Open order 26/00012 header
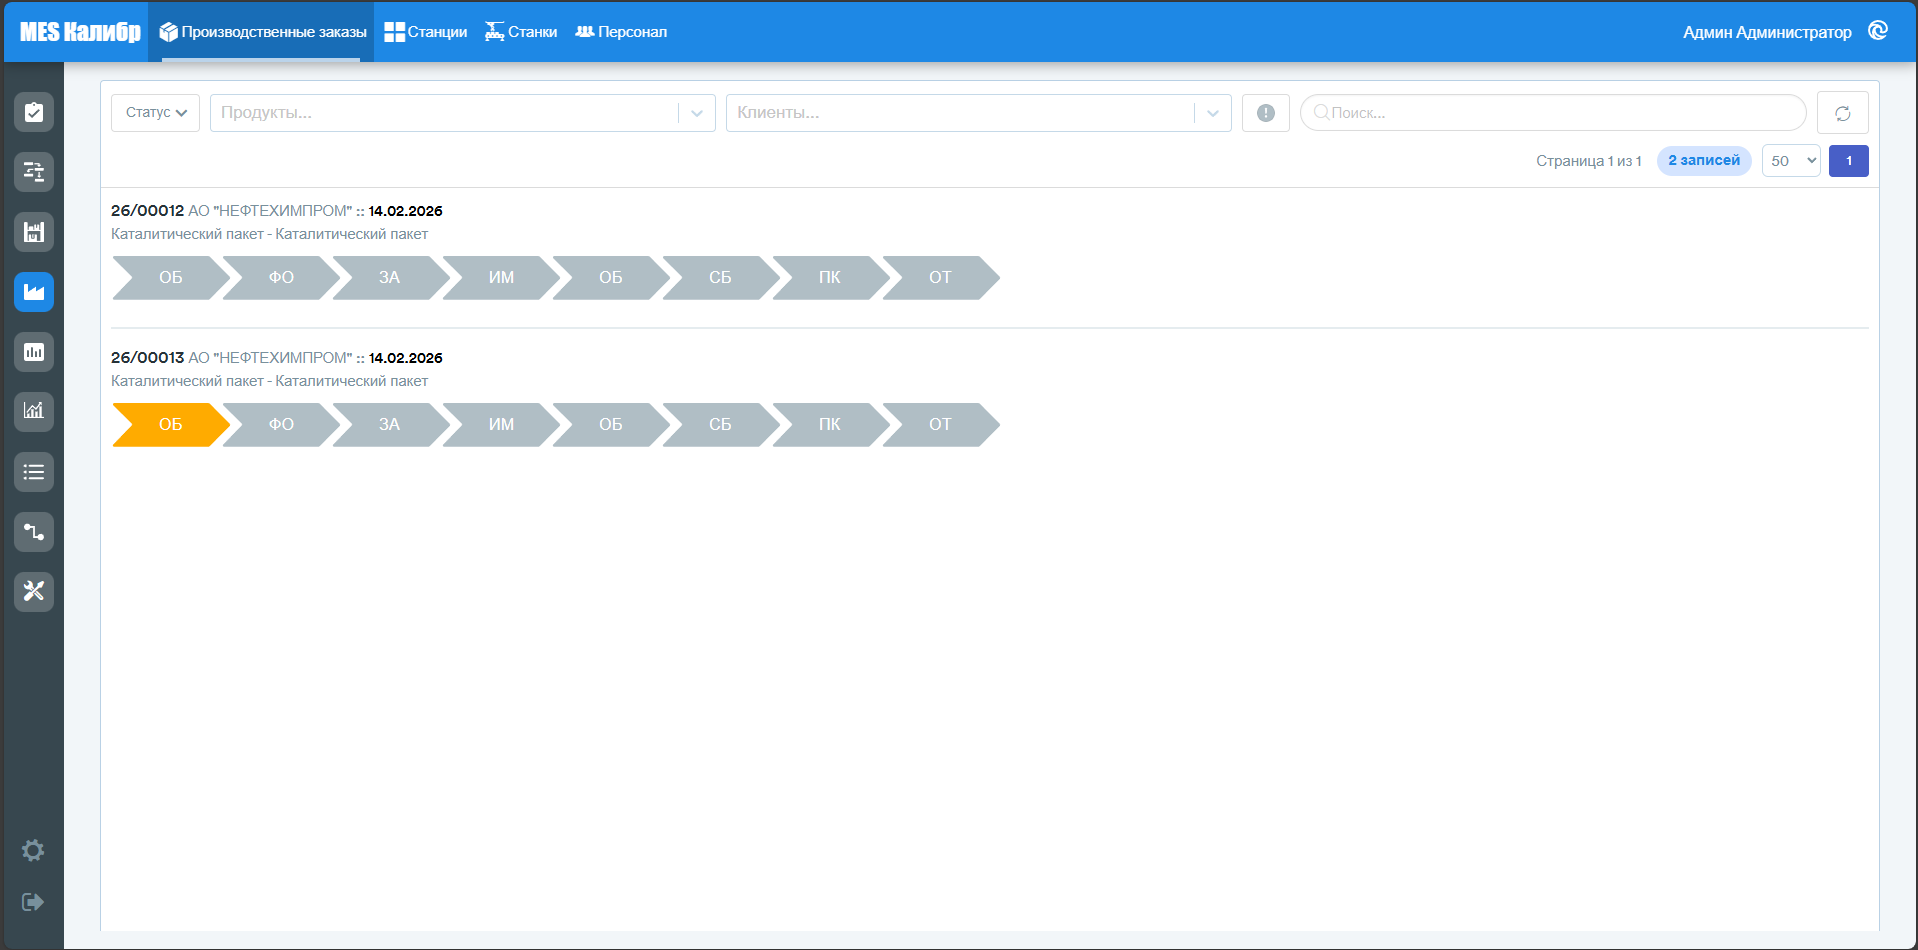1918x950 pixels. point(276,211)
